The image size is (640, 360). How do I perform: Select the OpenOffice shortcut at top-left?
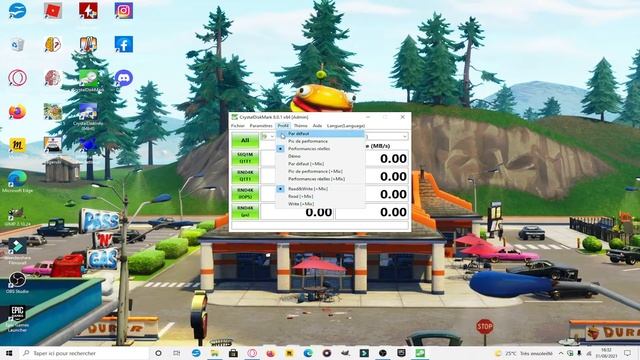point(17,11)
